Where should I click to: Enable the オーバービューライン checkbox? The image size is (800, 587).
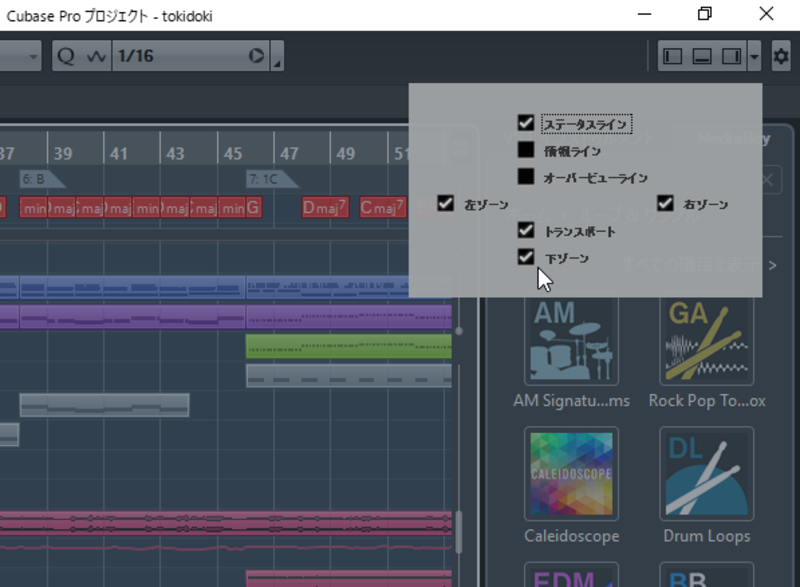[x=526, y=176]
